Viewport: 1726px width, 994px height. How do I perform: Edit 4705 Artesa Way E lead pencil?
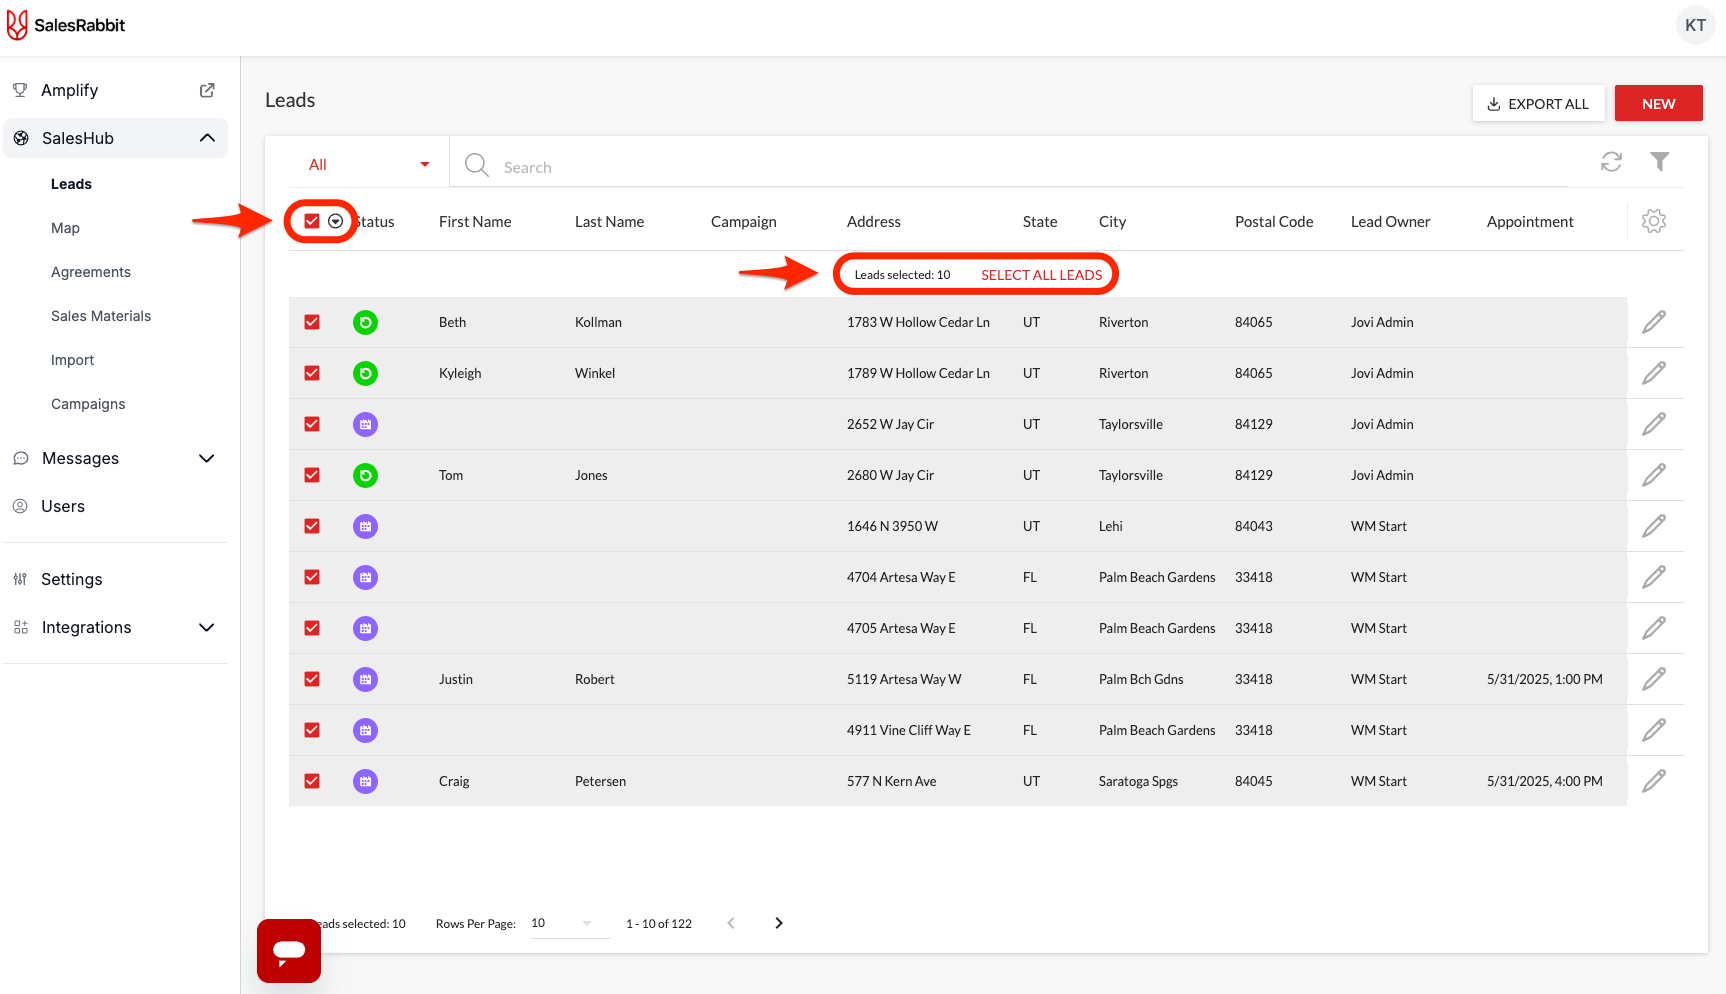coord(1654,628)
